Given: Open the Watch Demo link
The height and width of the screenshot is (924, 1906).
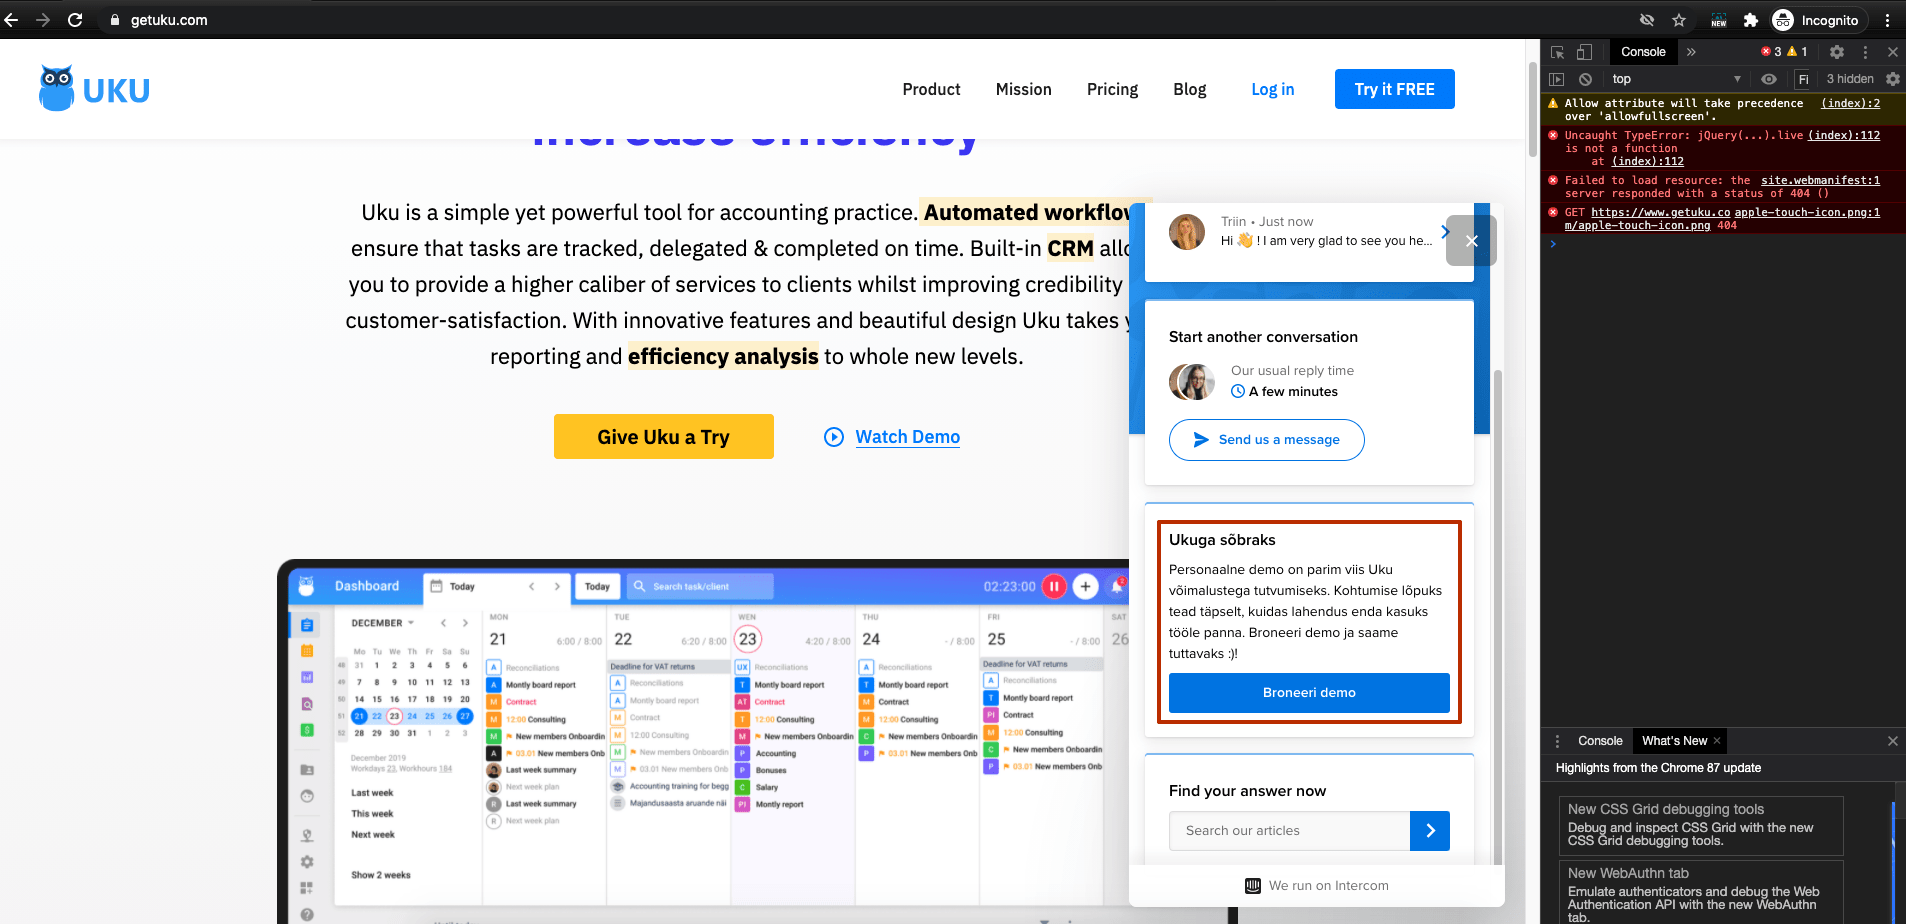Looking at the screenshot, I should click(907, 437).
